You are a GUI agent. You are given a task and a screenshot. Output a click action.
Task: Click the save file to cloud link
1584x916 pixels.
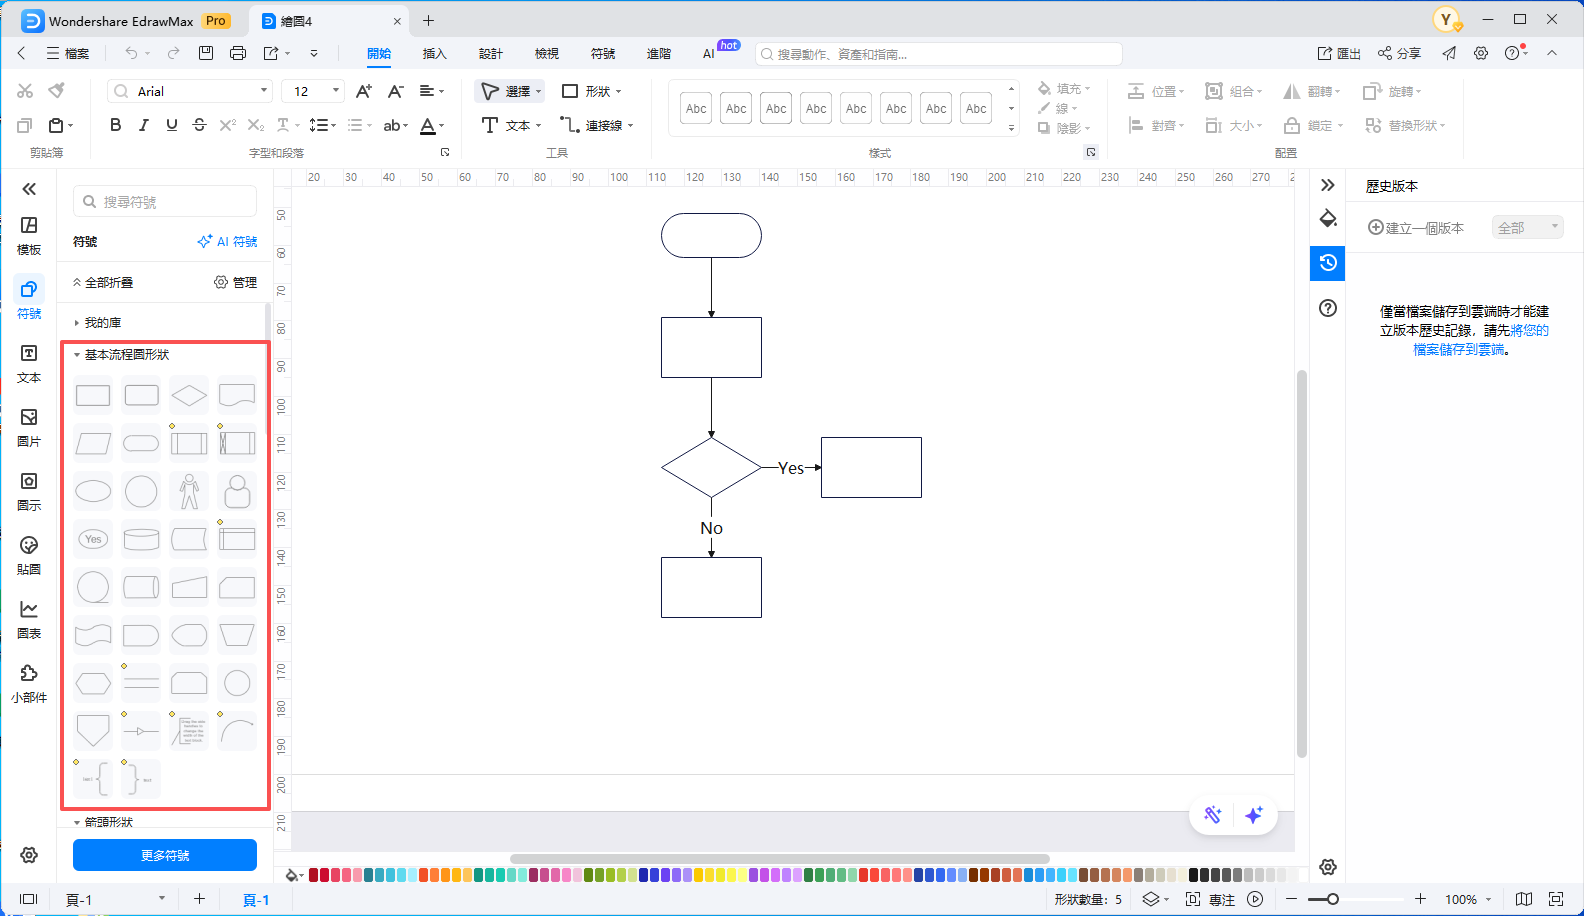pos(1458,349)
